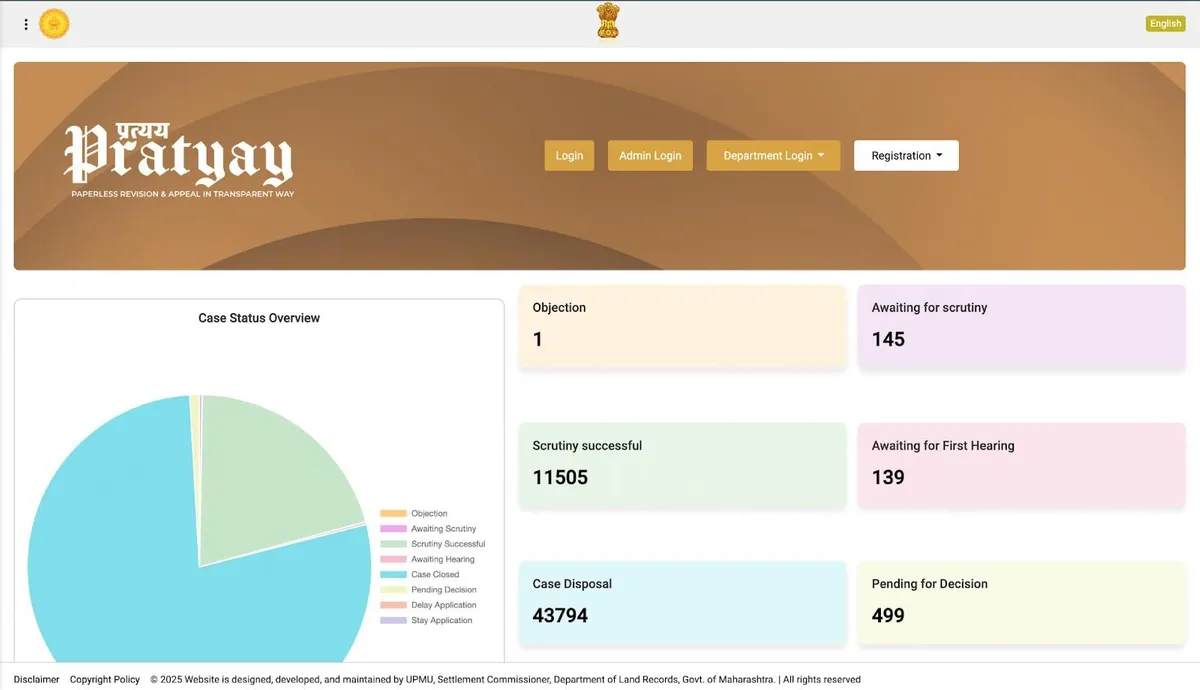Viewport: 1200px width, 690px height.
Task: Open the three-dot kebab menu icon
Action: [x=25, y=23]
